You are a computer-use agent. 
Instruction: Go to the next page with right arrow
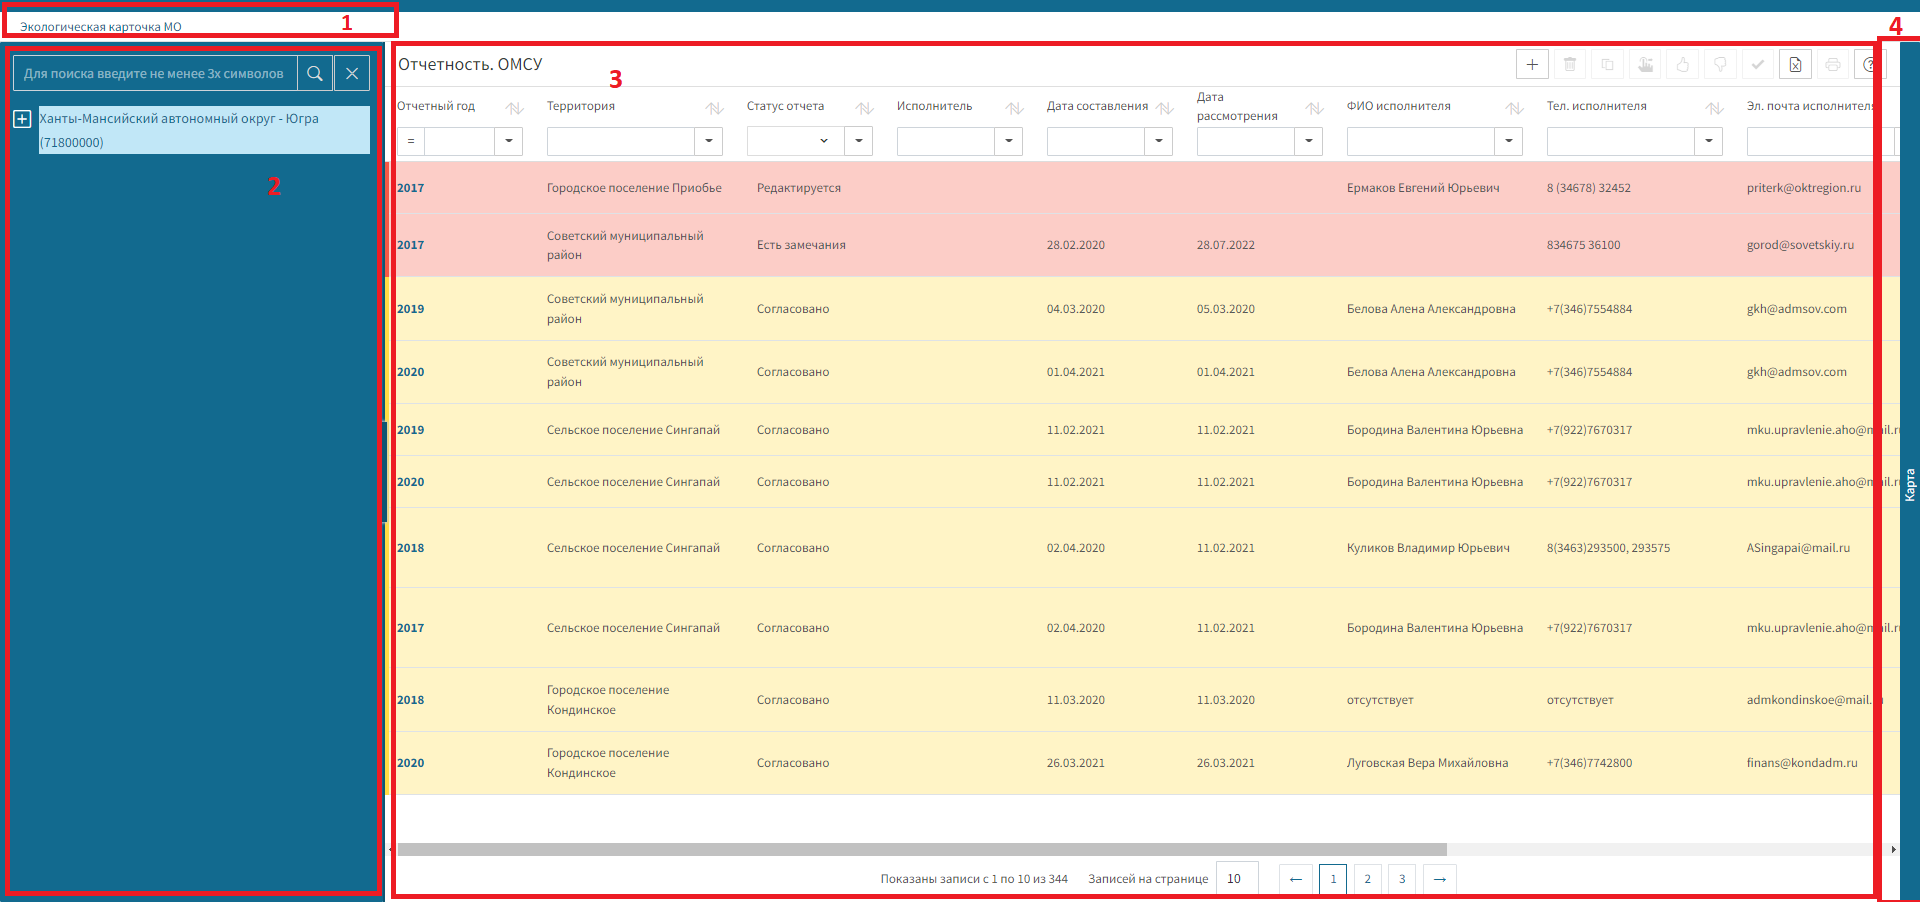[x=1439, y=879]
